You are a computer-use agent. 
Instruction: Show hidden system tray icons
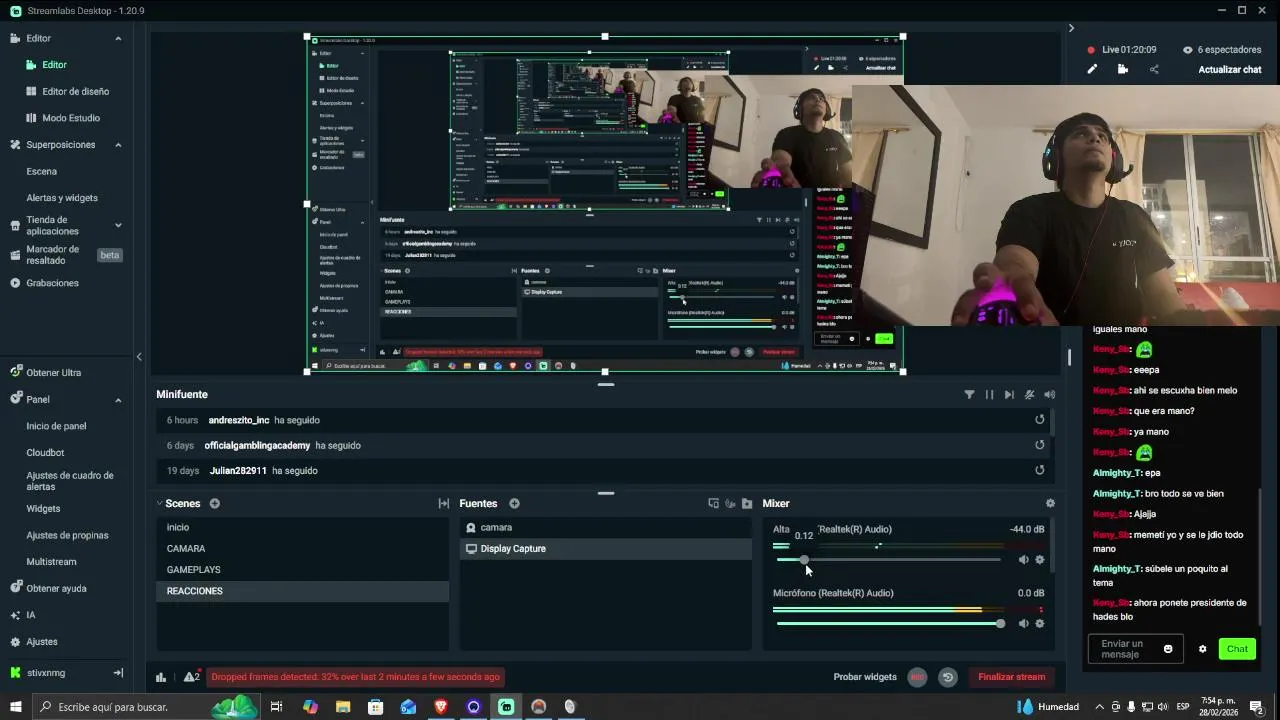click(x=1100, y=707)
